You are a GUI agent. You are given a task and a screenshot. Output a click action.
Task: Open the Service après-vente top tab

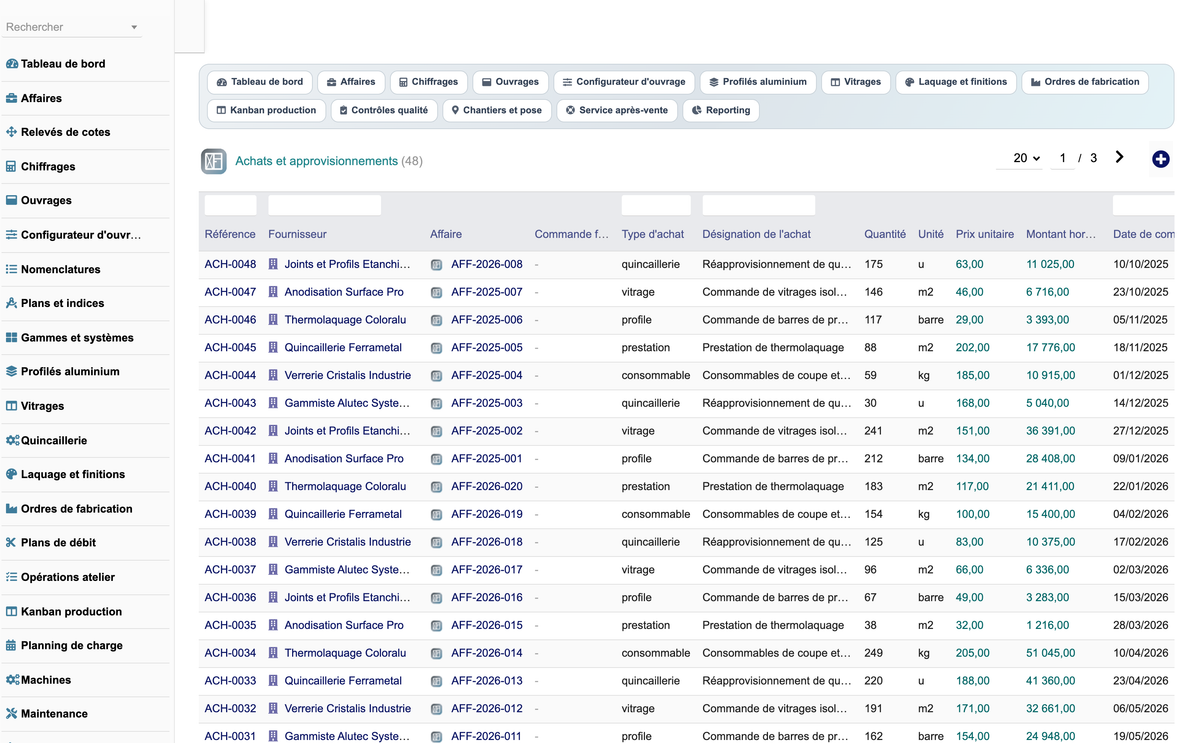point(616,110)
